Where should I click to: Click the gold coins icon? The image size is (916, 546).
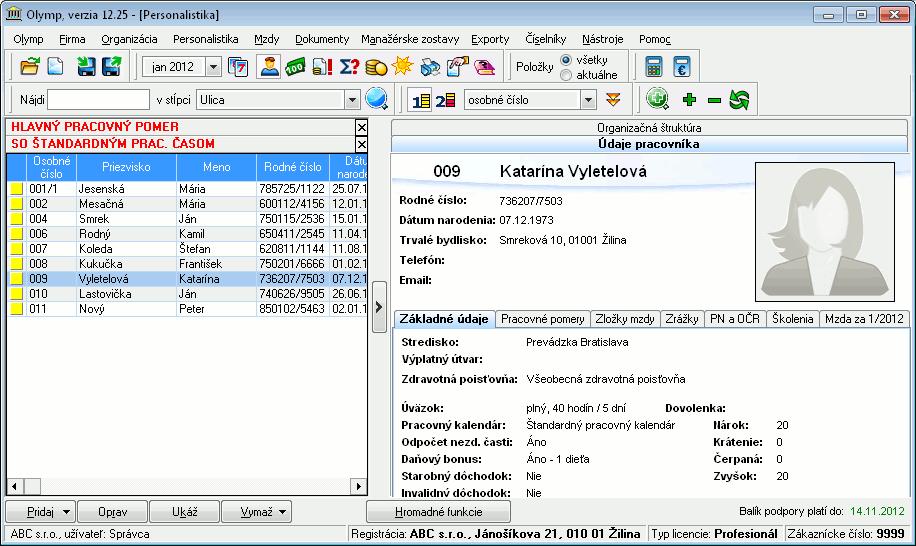(x=376, y=67)
